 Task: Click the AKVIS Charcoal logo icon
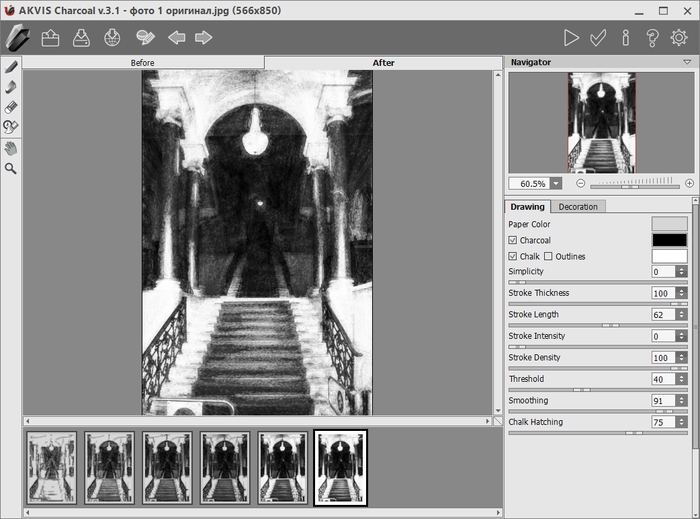[17, 38]
